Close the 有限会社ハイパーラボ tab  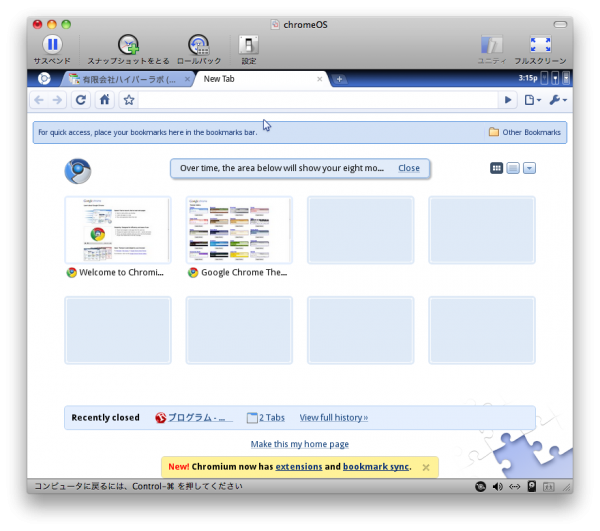point(187,79)
